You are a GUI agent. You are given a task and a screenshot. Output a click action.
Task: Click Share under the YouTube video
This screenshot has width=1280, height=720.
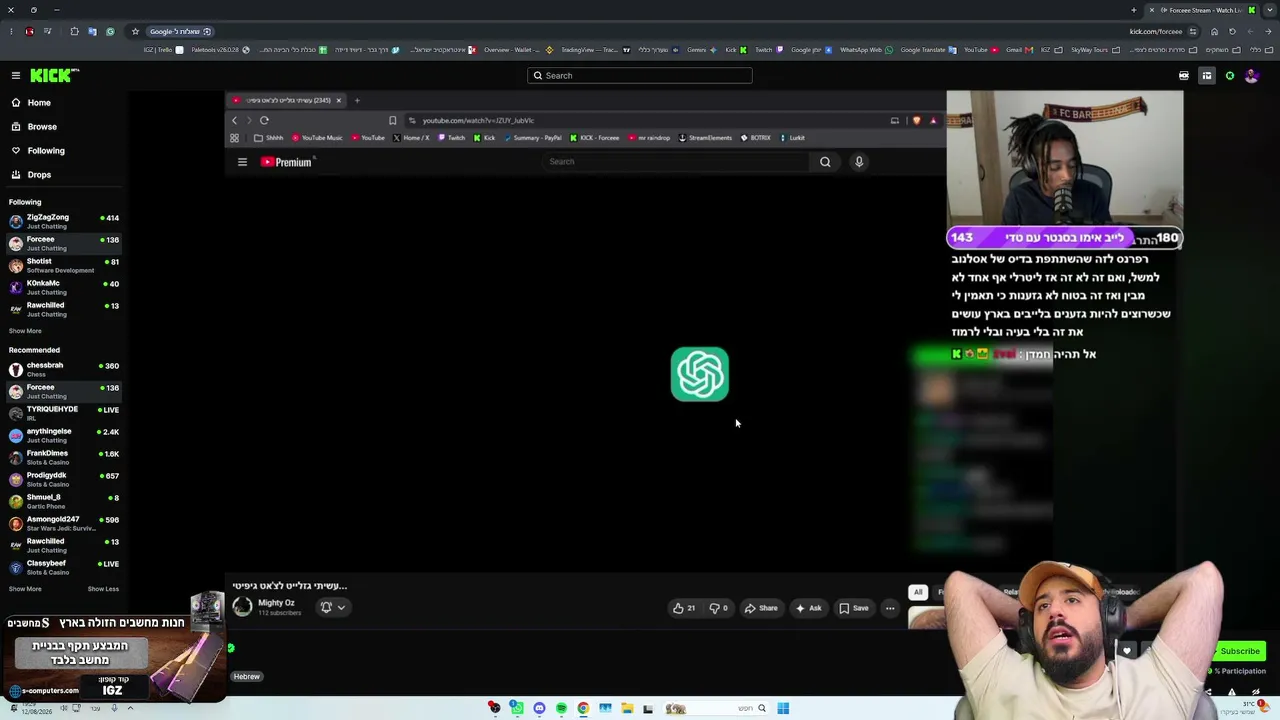(x=761, y=608)
